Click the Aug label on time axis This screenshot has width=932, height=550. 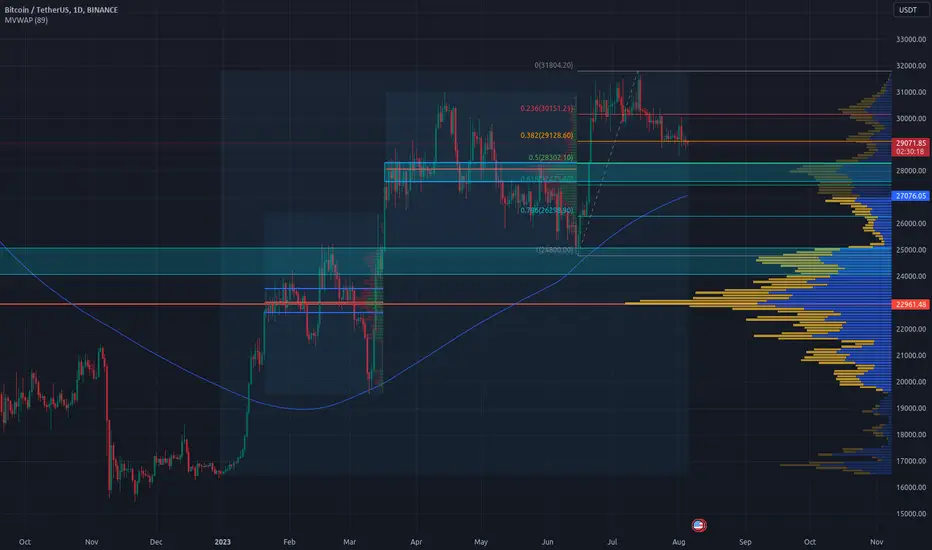(679, 542)
